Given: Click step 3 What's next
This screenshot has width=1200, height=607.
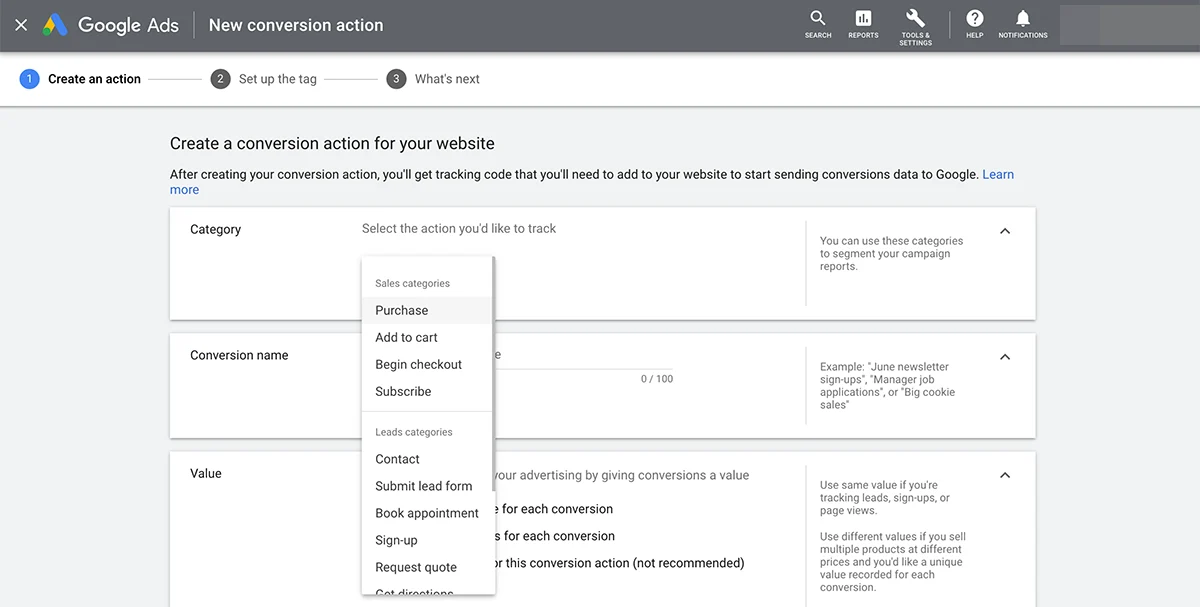Looking at the screenshot, I should [433, 79].
